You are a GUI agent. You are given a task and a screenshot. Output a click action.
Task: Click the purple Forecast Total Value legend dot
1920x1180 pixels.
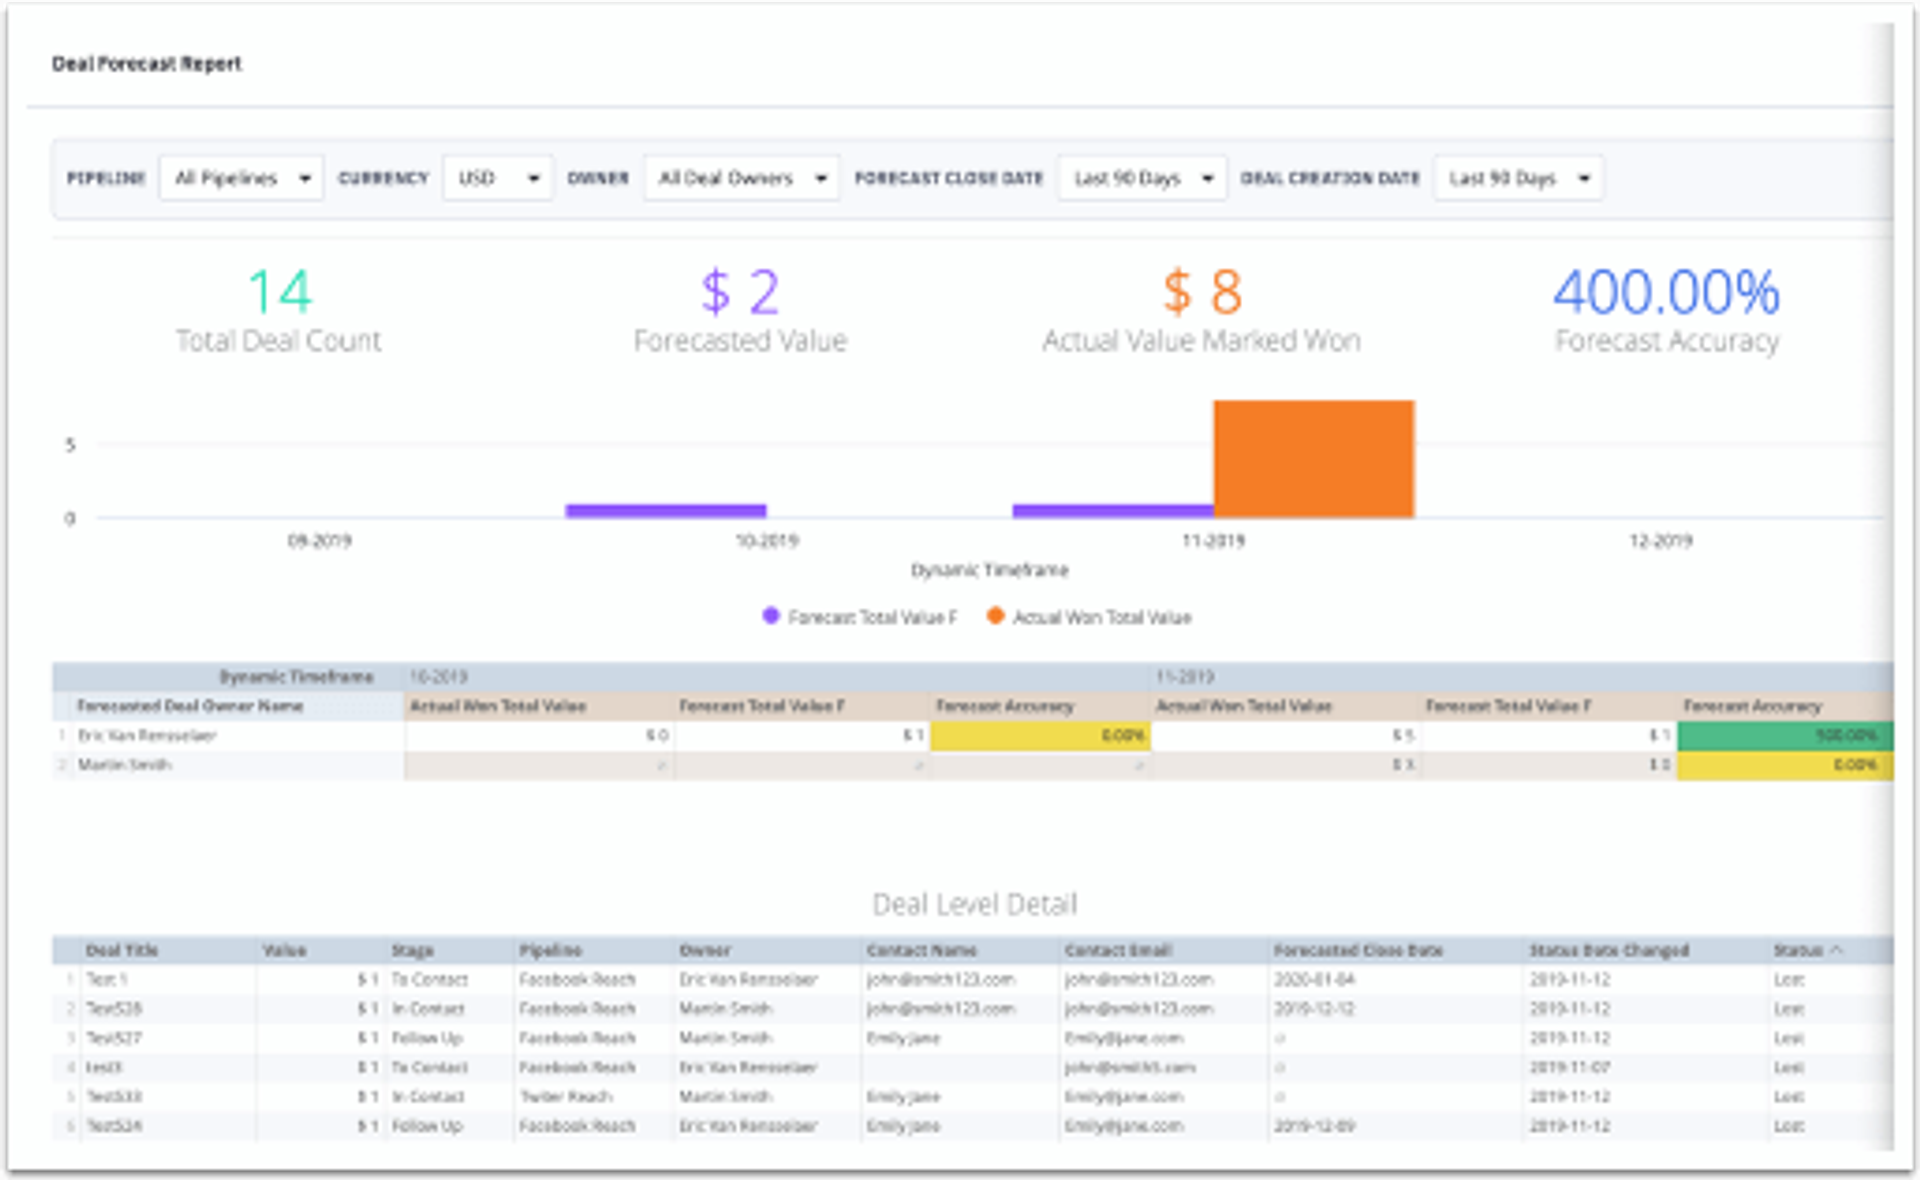point(770,617)
